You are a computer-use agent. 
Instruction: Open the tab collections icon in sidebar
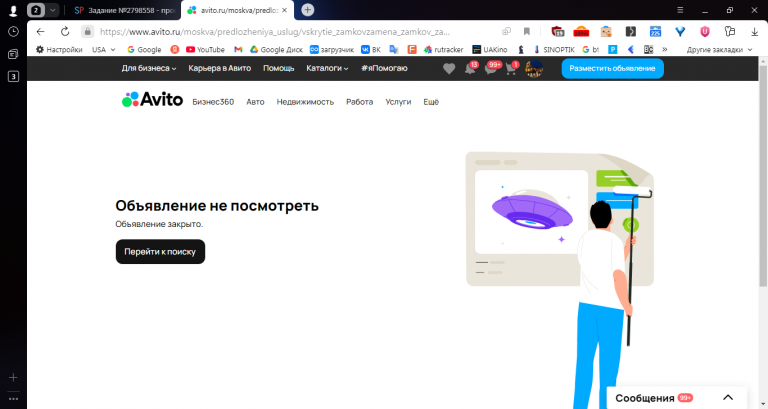(13, 54)
